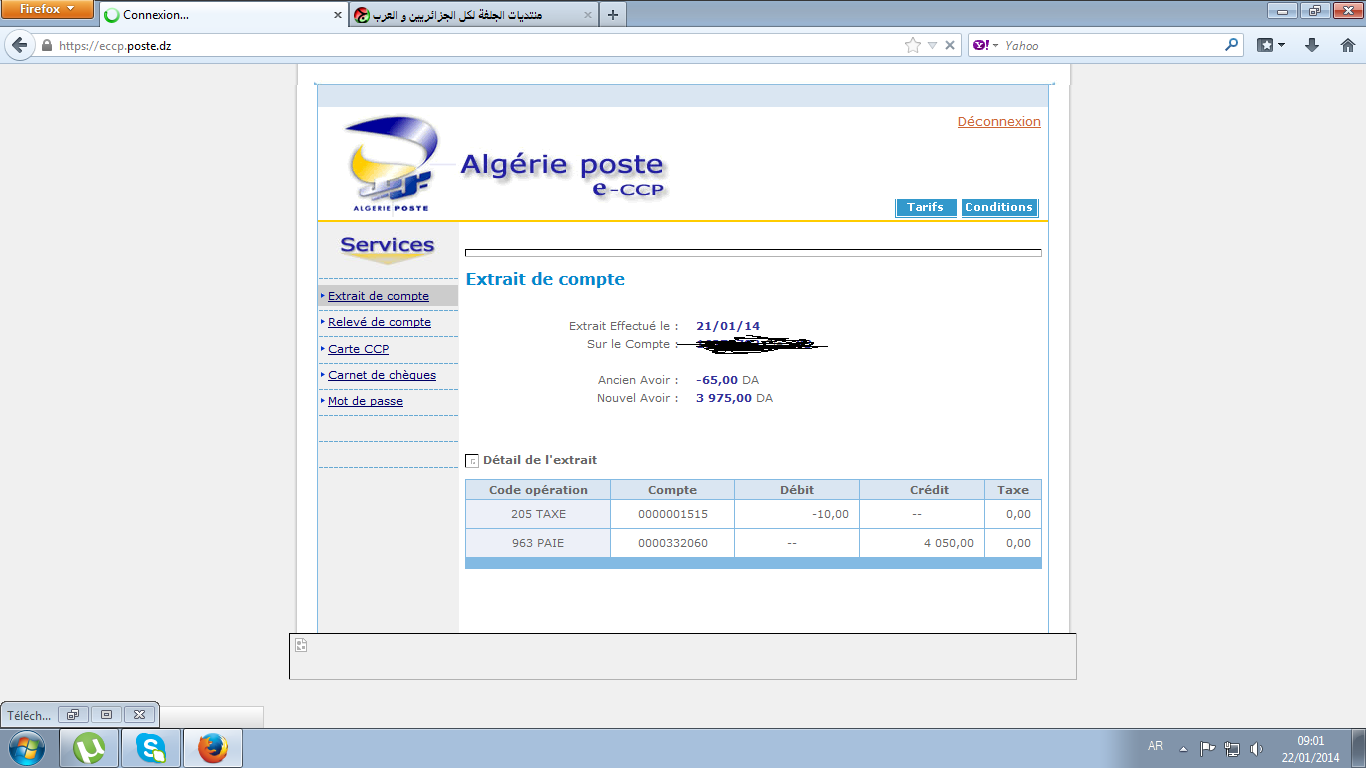
Task: Click the broken image icon in bottom panel
Action: click(301, 645)
